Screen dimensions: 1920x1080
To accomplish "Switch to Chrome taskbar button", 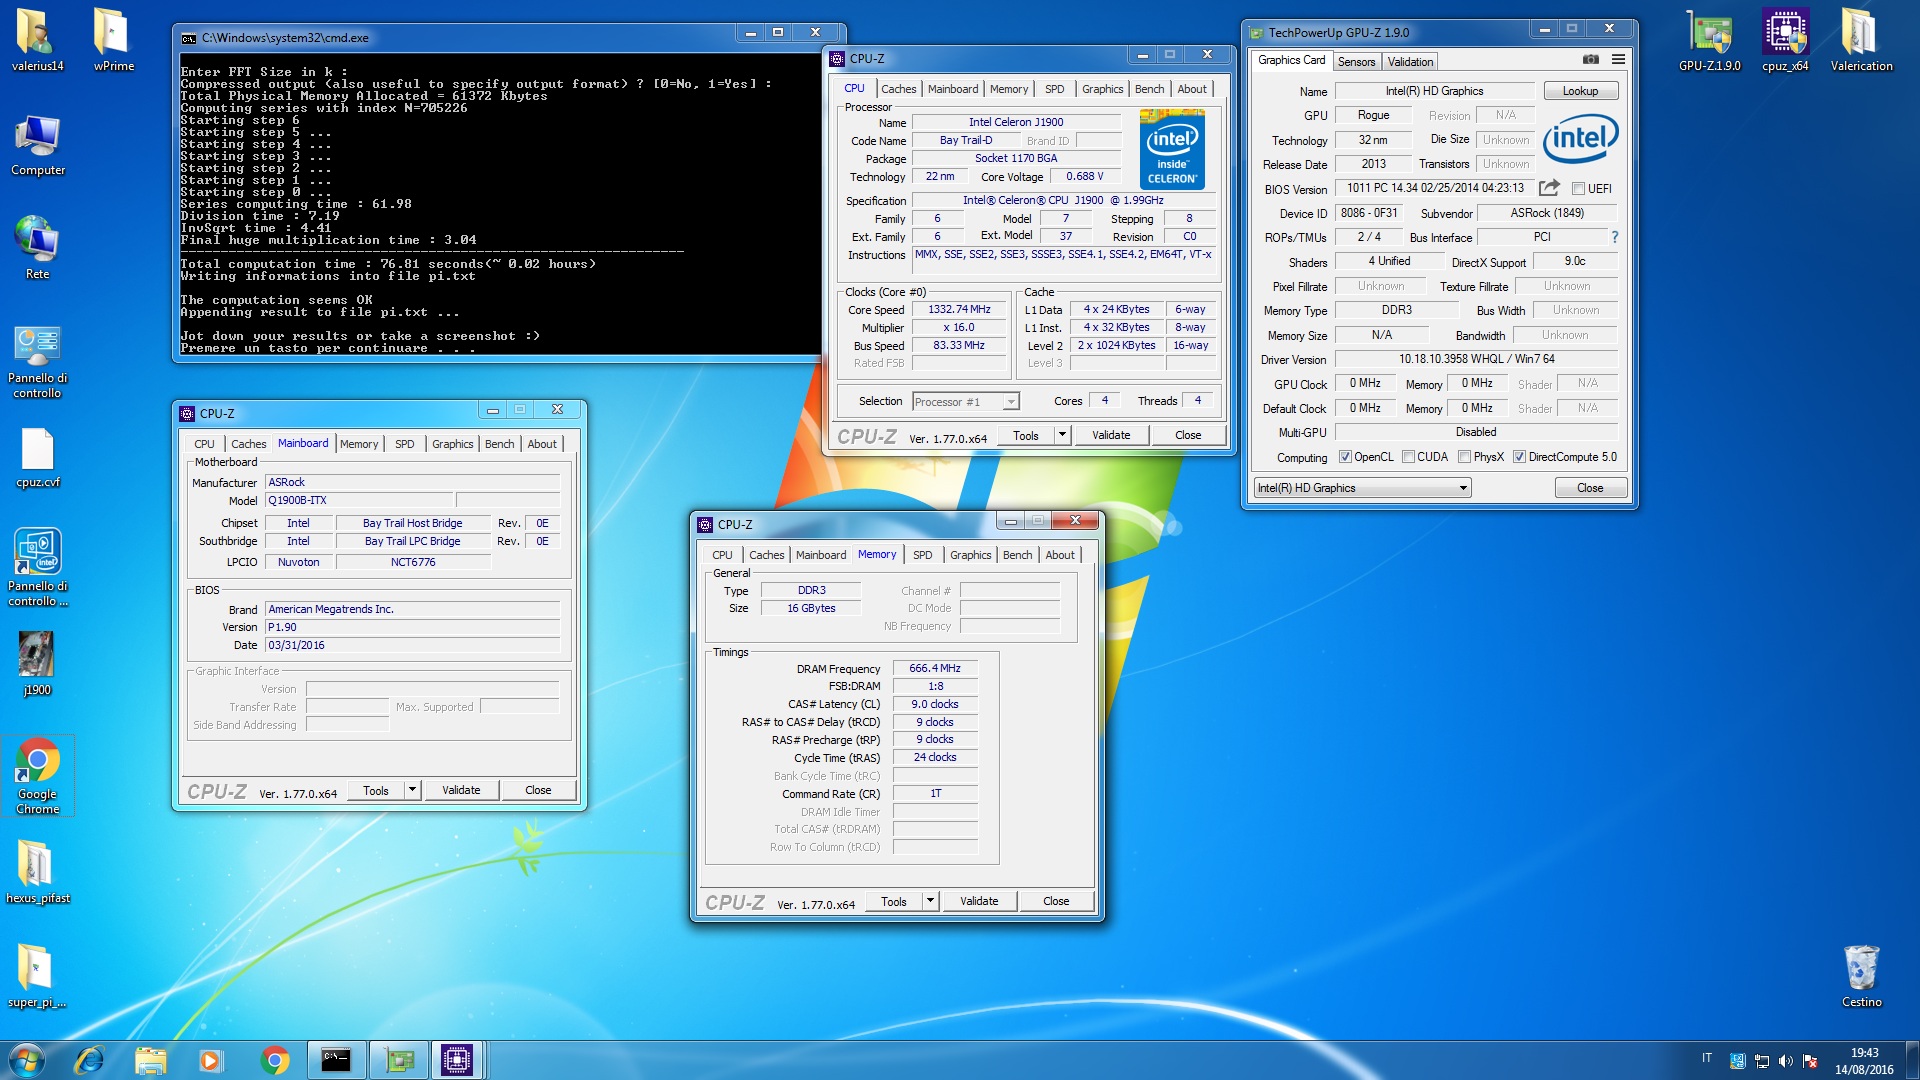I will coord(274,1060).
